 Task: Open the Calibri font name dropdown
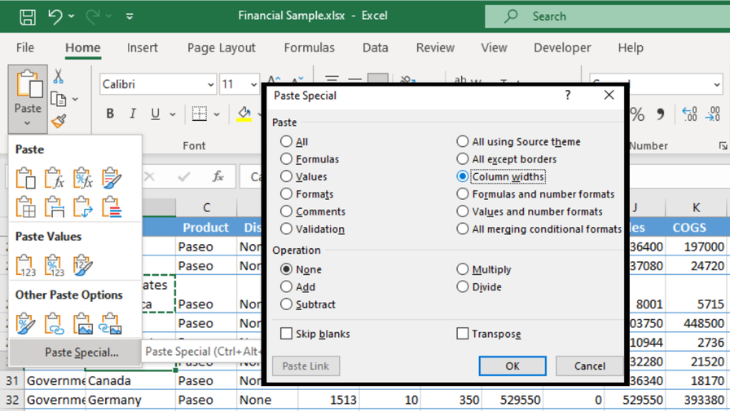pyautogui.click(x=210, y=85)
